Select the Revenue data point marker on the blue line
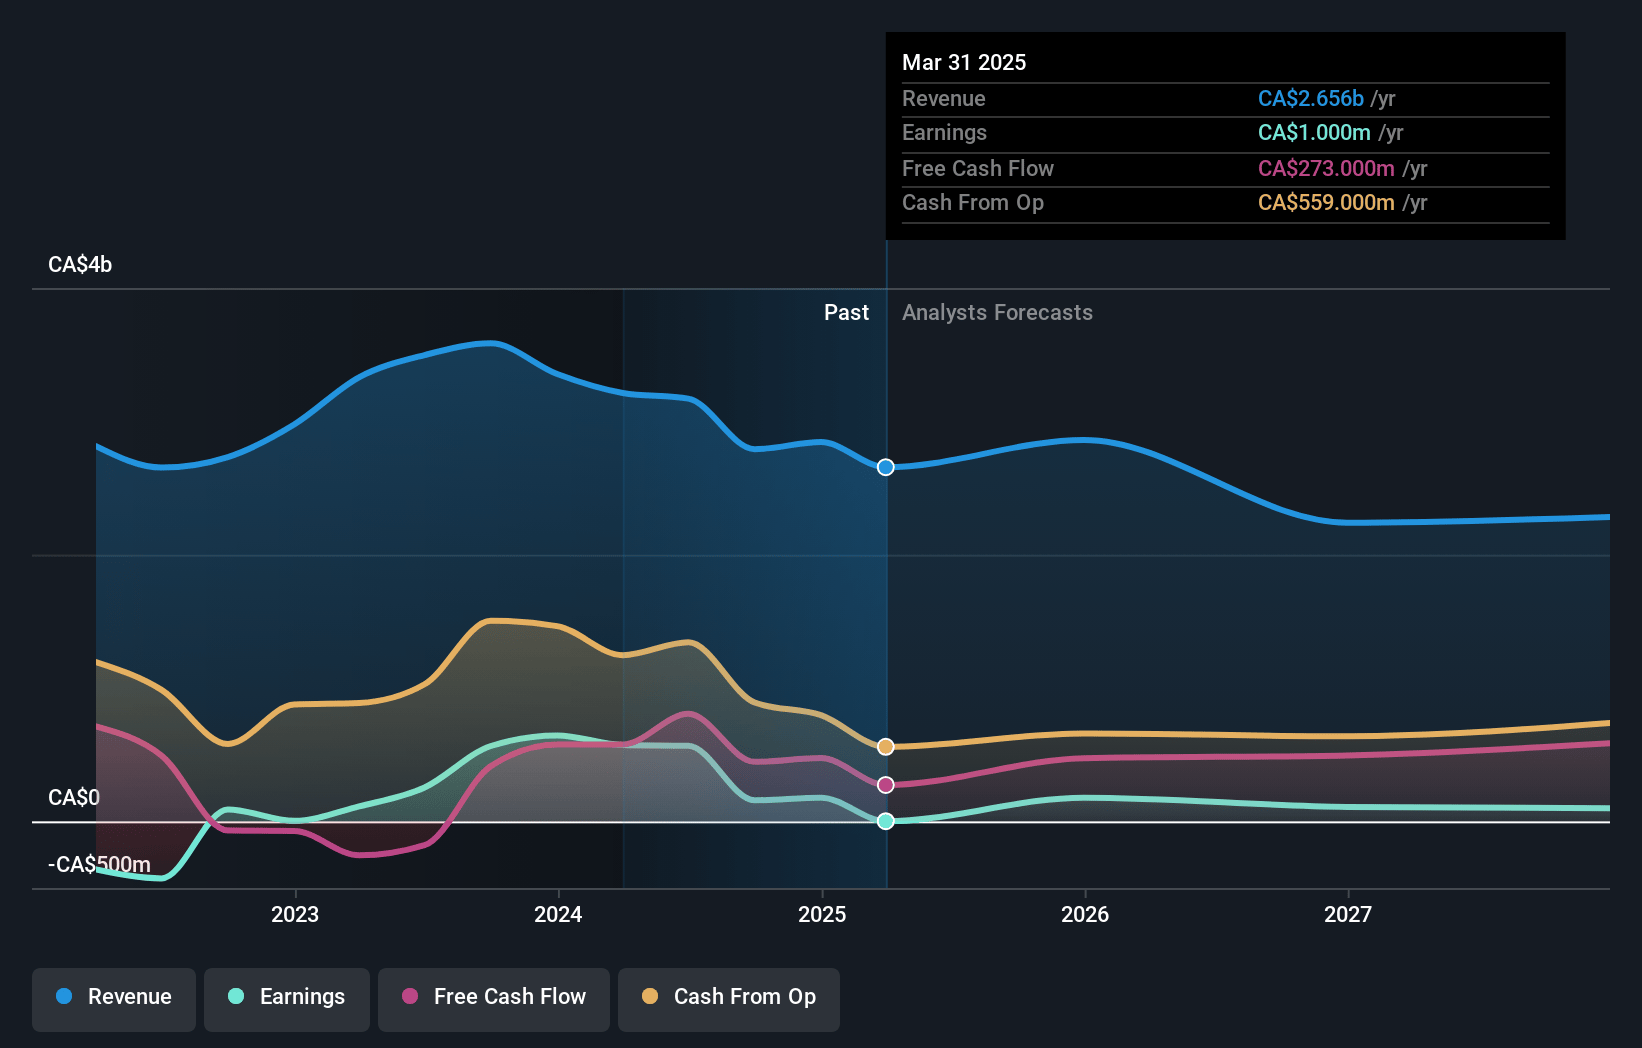Viewport: 1642px width, 1048px height. 886,467
